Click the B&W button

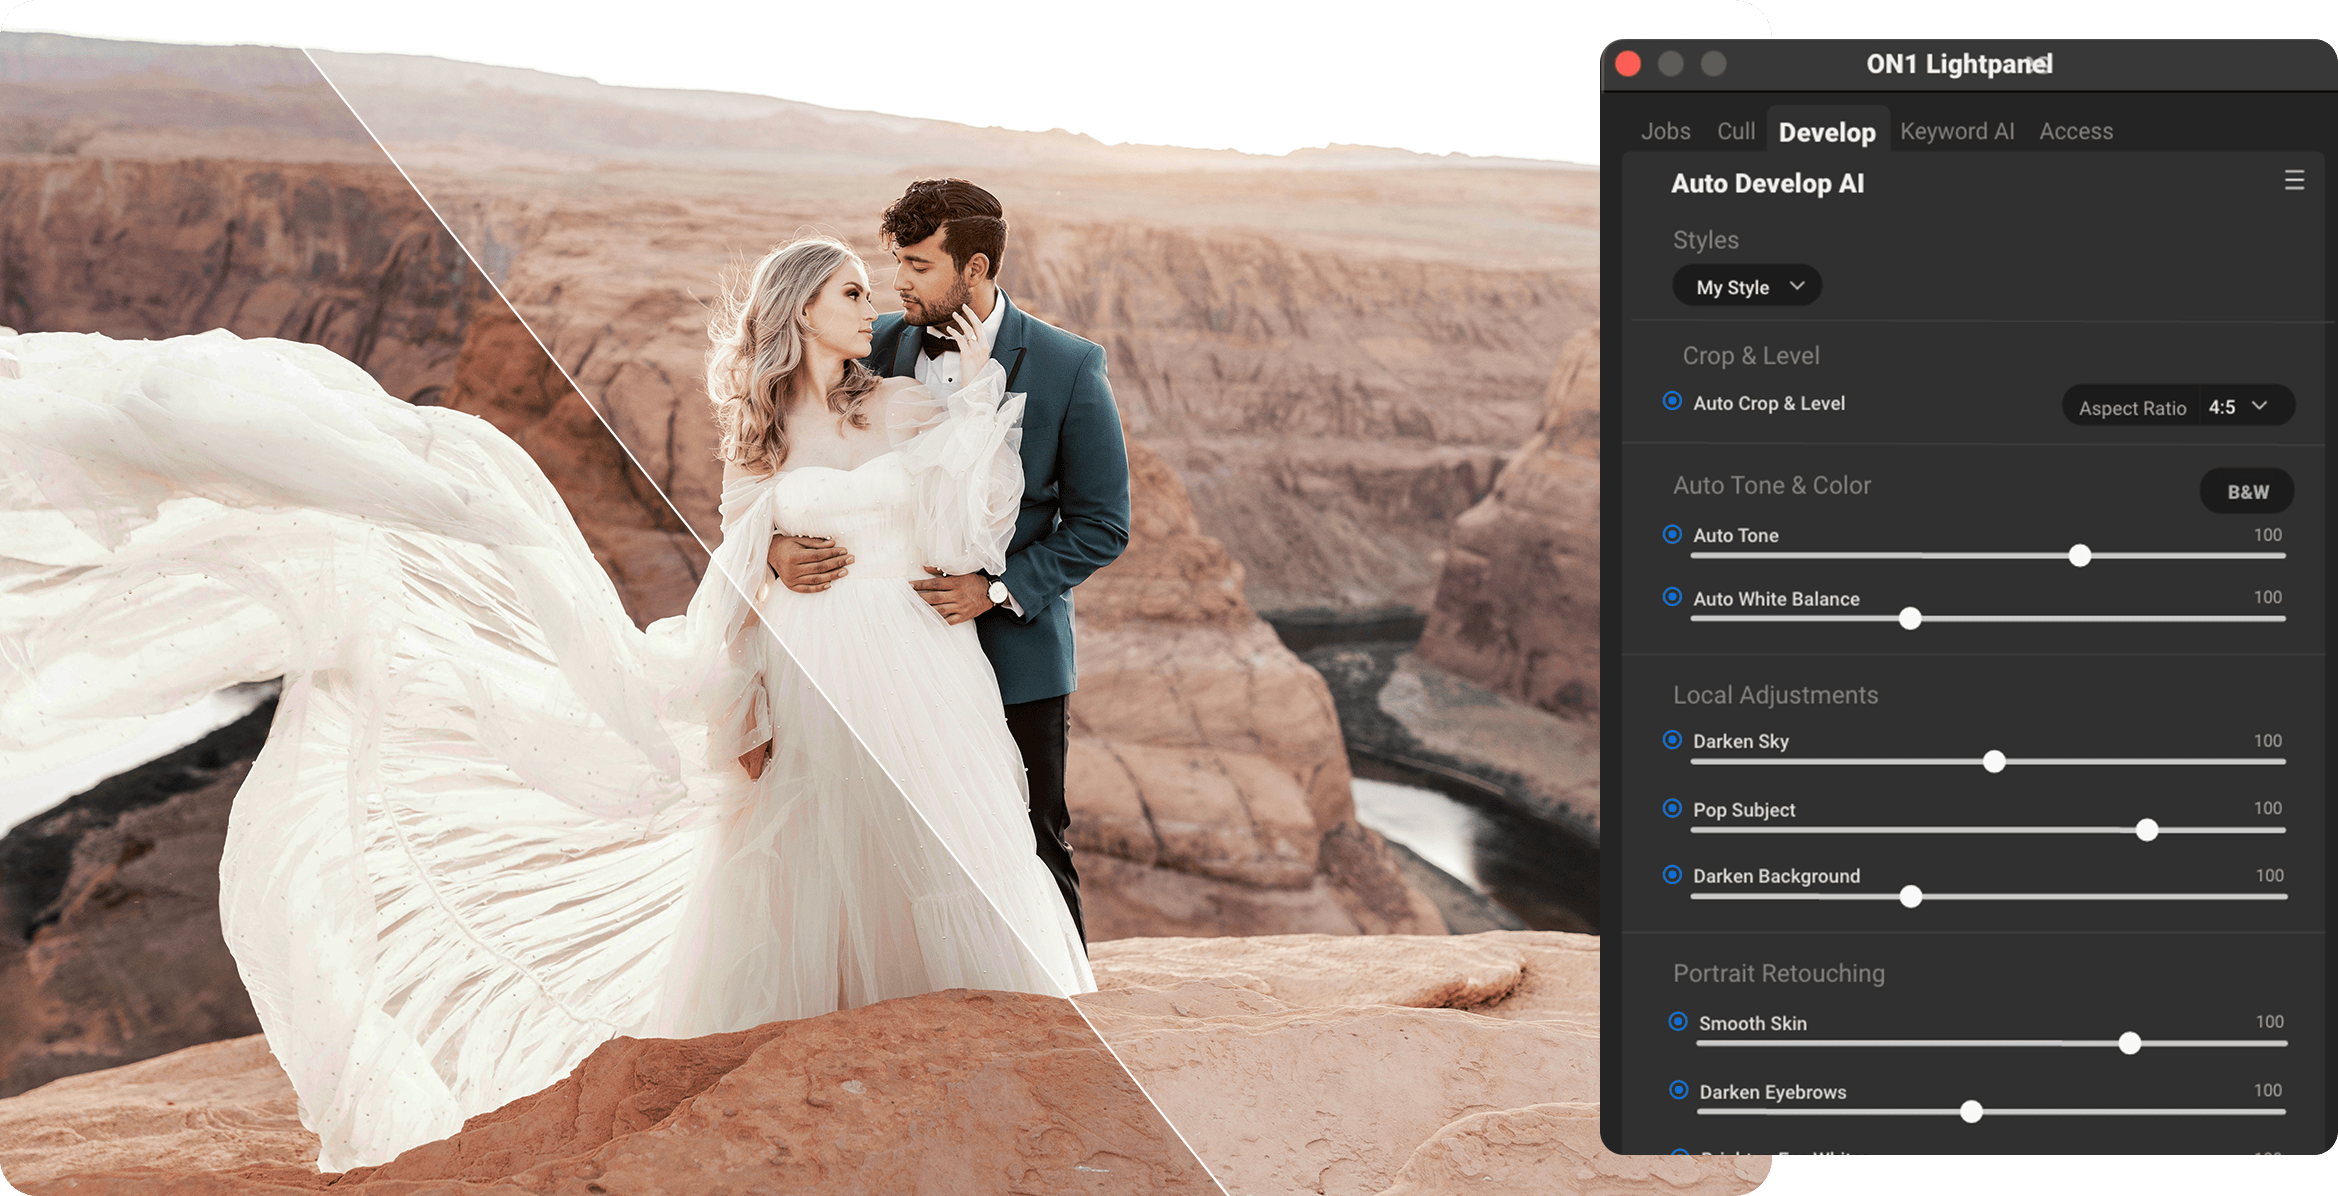pyautogui.click(x=2247, y=491)
